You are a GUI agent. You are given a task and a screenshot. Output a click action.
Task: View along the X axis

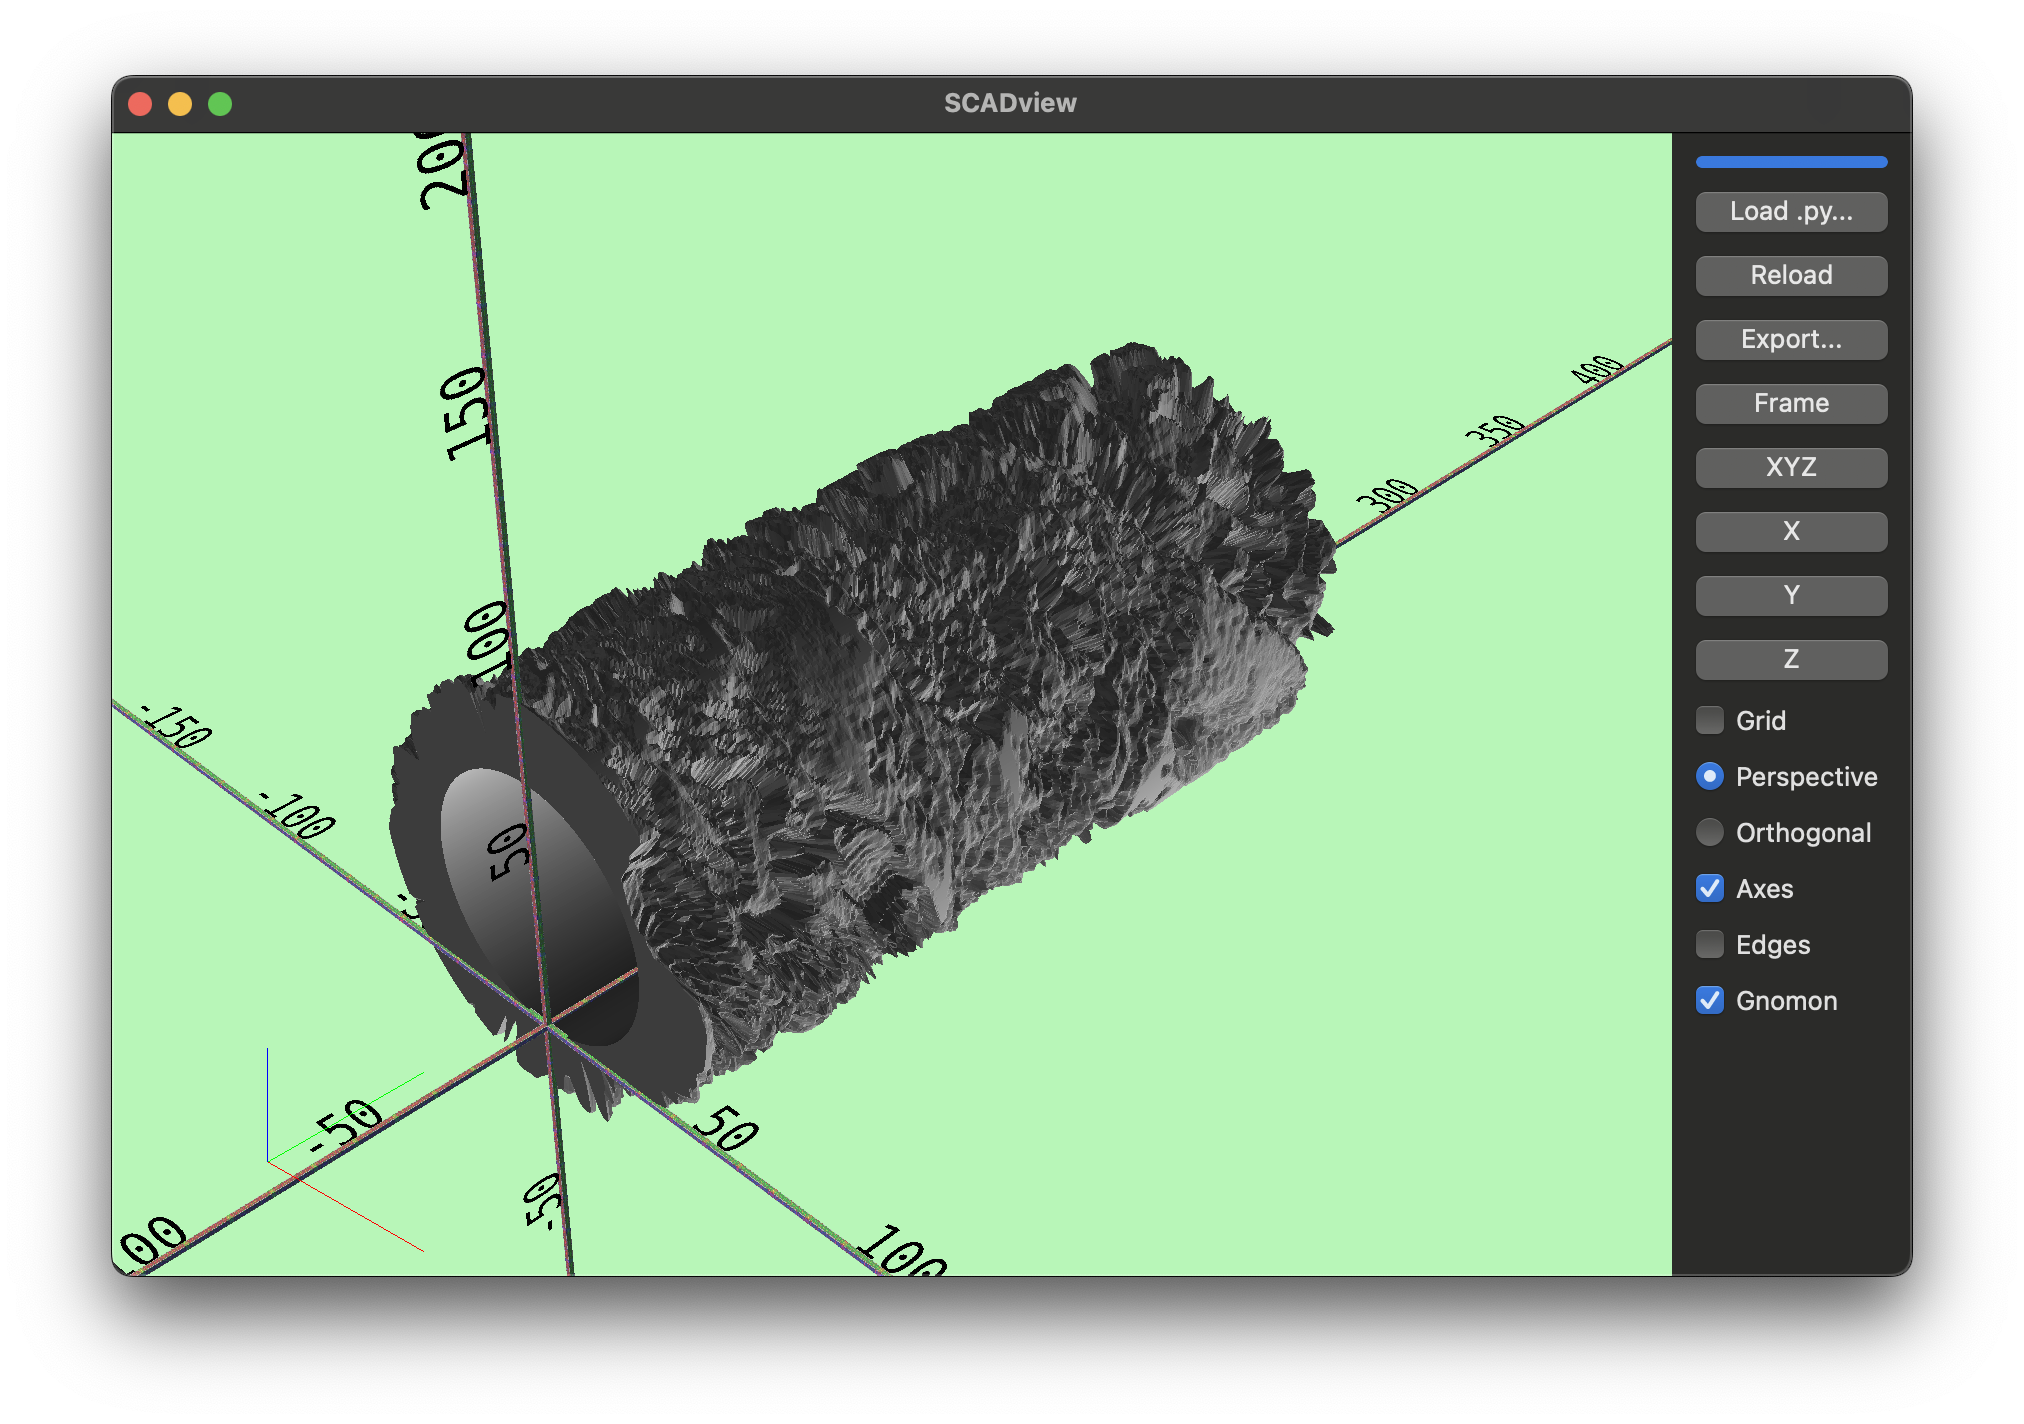tap(1791, 532)
